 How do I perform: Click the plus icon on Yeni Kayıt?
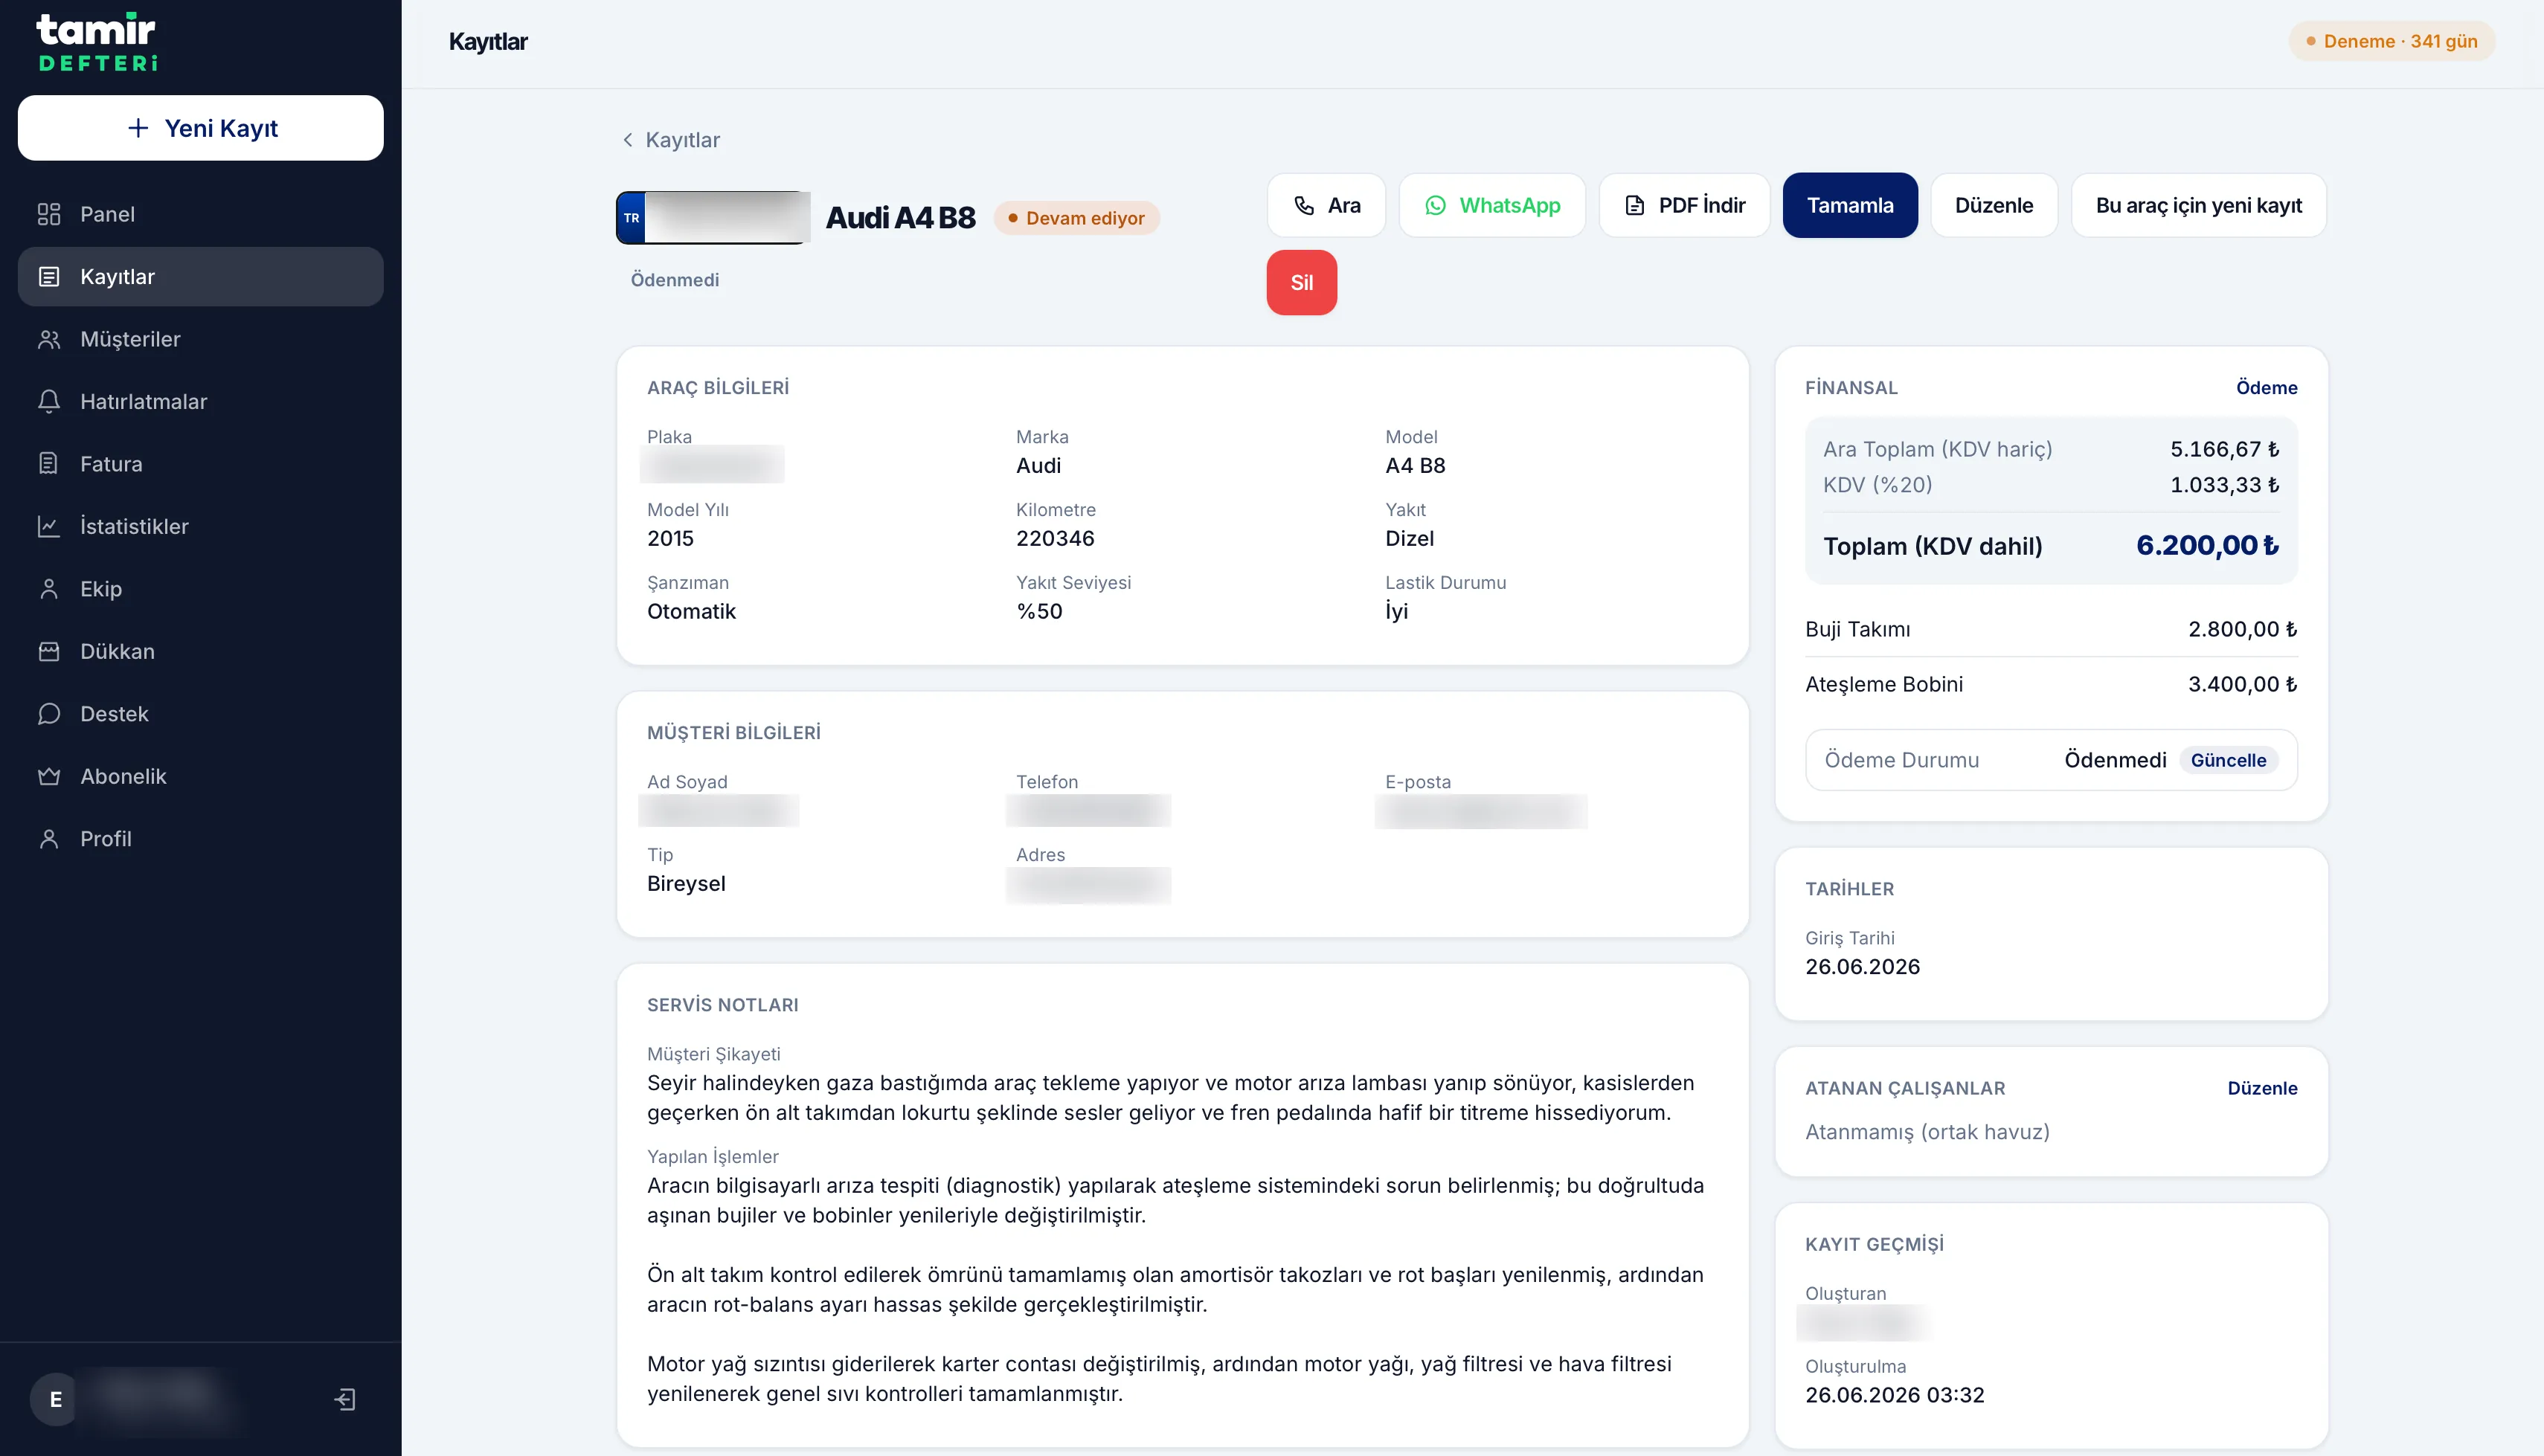[138, 128]
